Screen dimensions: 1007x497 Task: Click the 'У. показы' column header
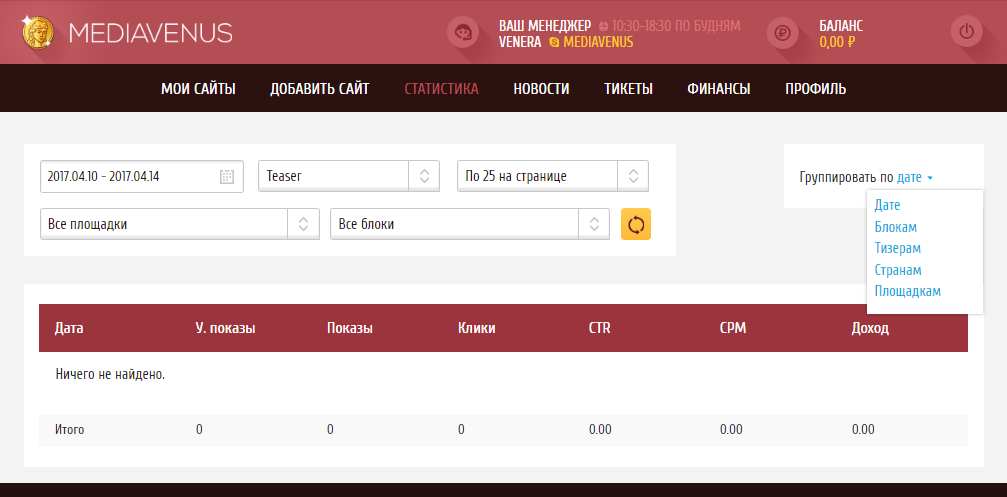tap(225, 328)
